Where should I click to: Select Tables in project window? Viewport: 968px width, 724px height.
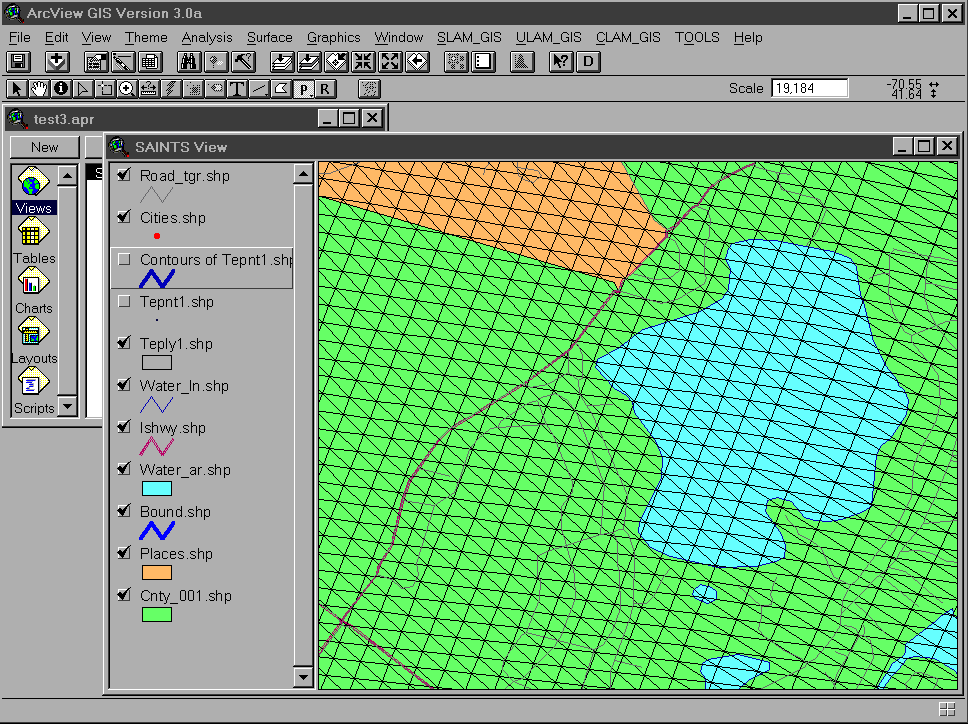point(34,242)
